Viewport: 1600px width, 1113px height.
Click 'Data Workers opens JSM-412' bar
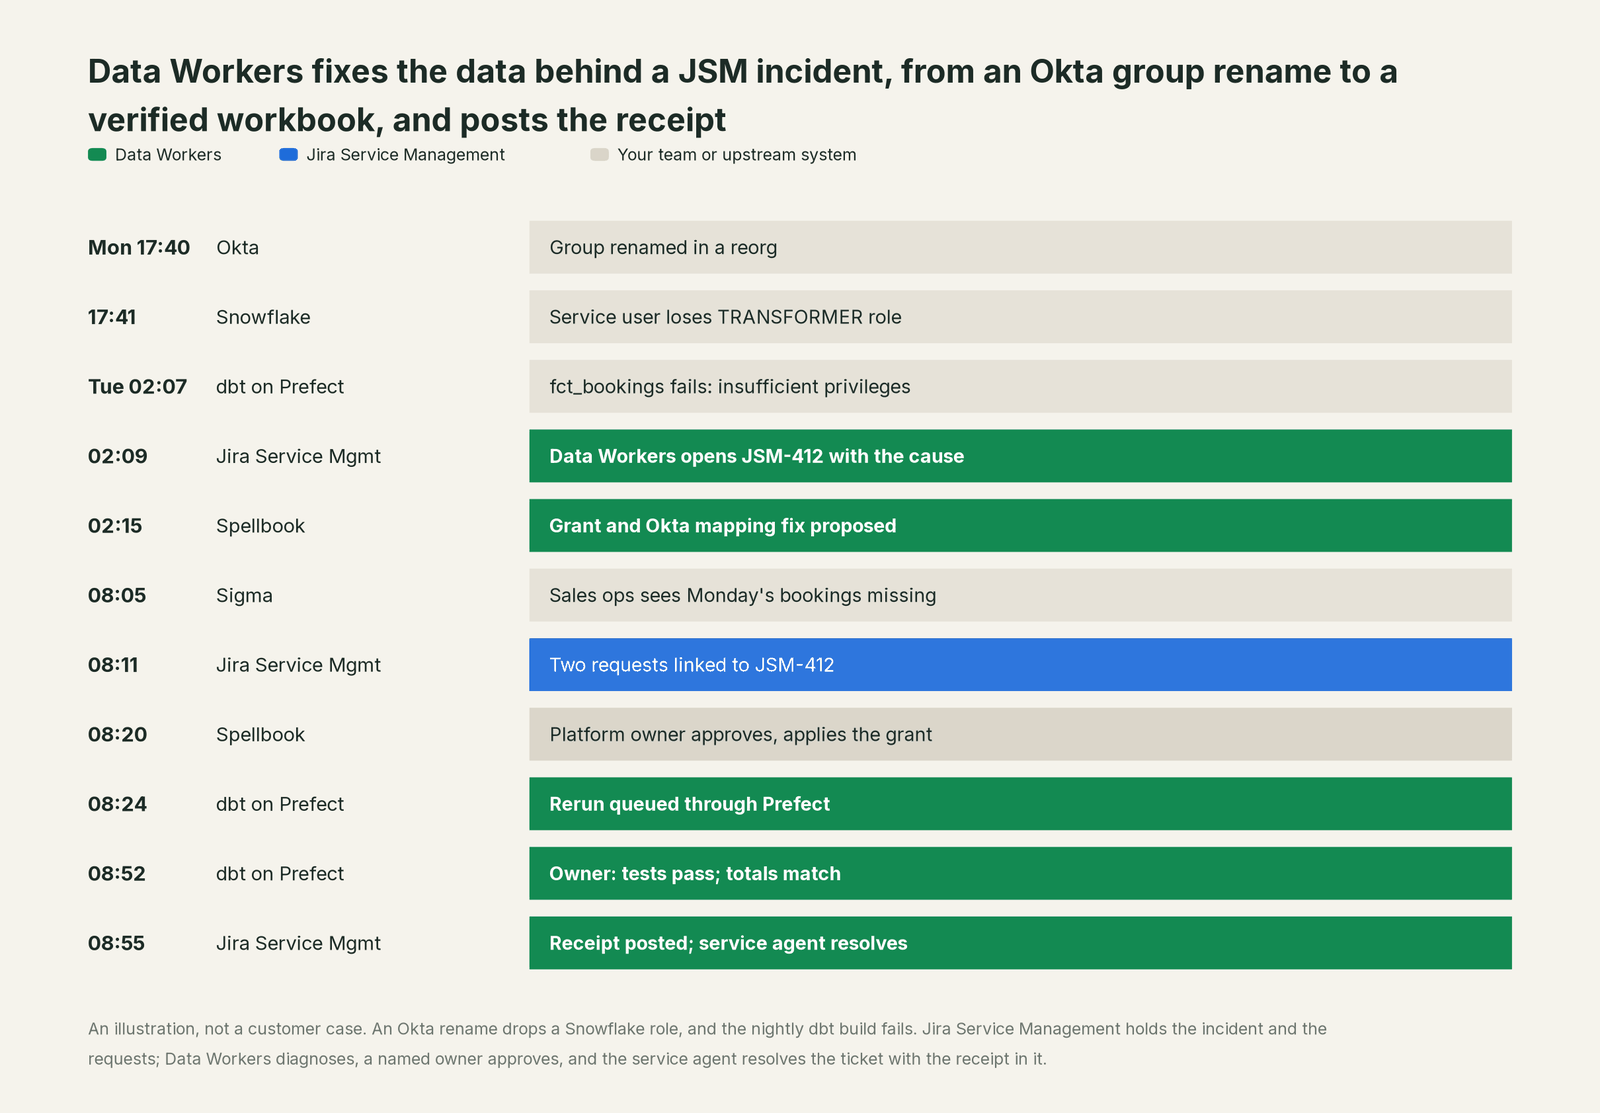pyautogui.click(x=1020, y=456)
